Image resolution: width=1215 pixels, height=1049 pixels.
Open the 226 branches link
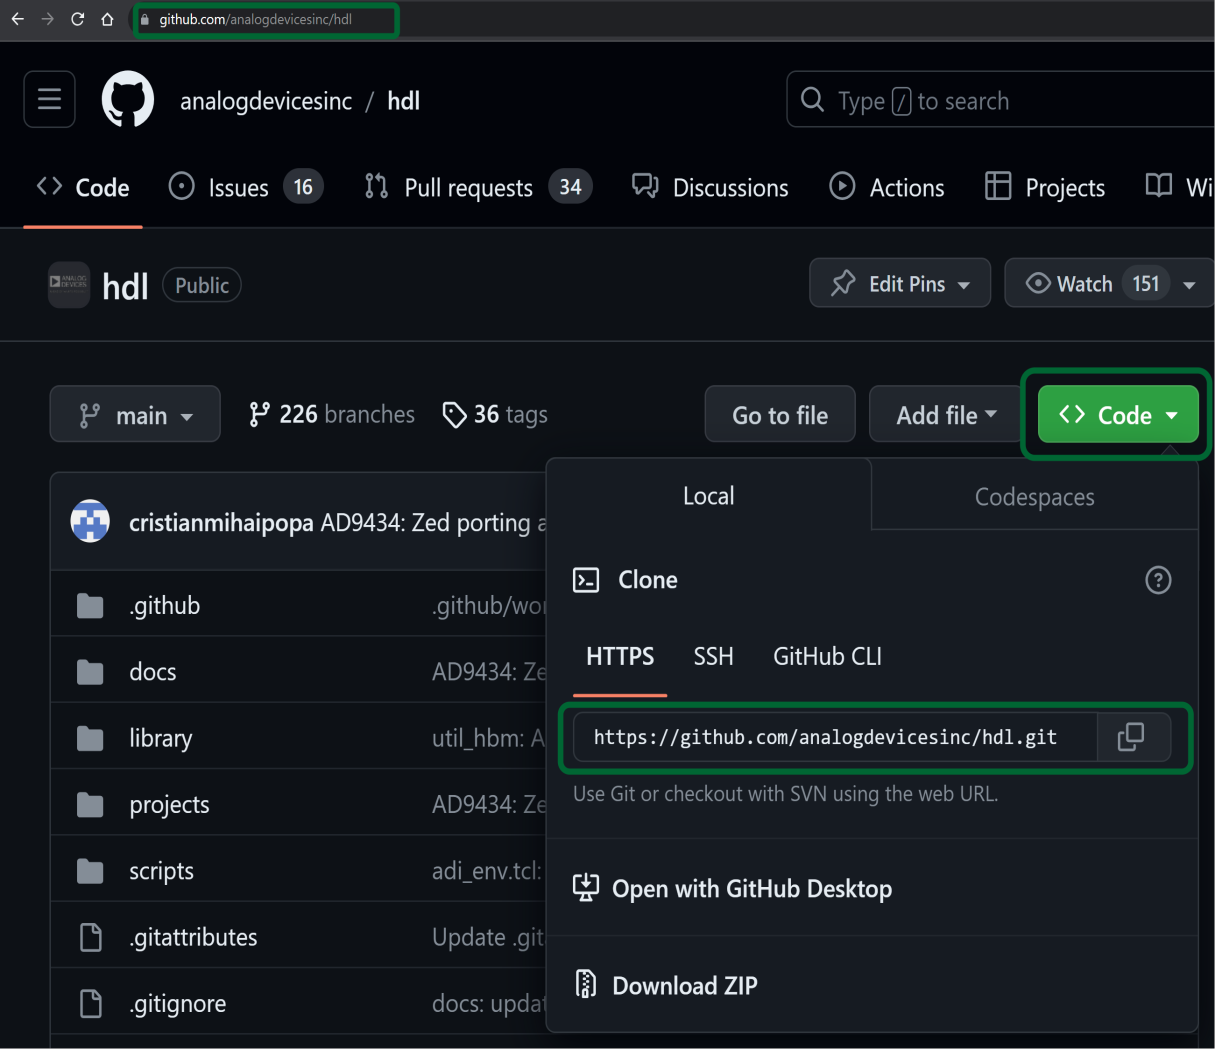pos(332,415)
